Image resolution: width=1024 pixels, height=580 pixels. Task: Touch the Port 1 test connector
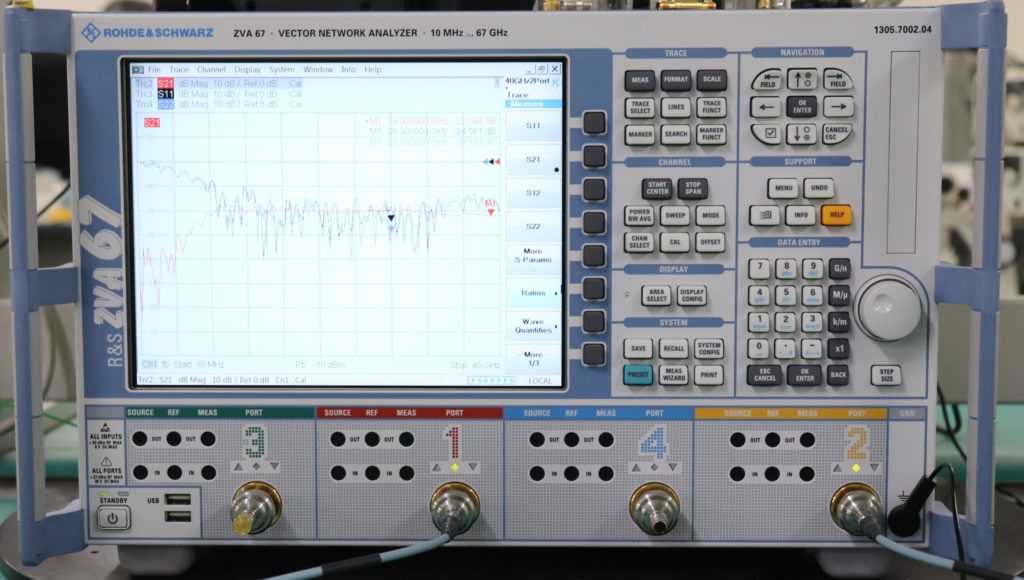[x=455, y=508]
